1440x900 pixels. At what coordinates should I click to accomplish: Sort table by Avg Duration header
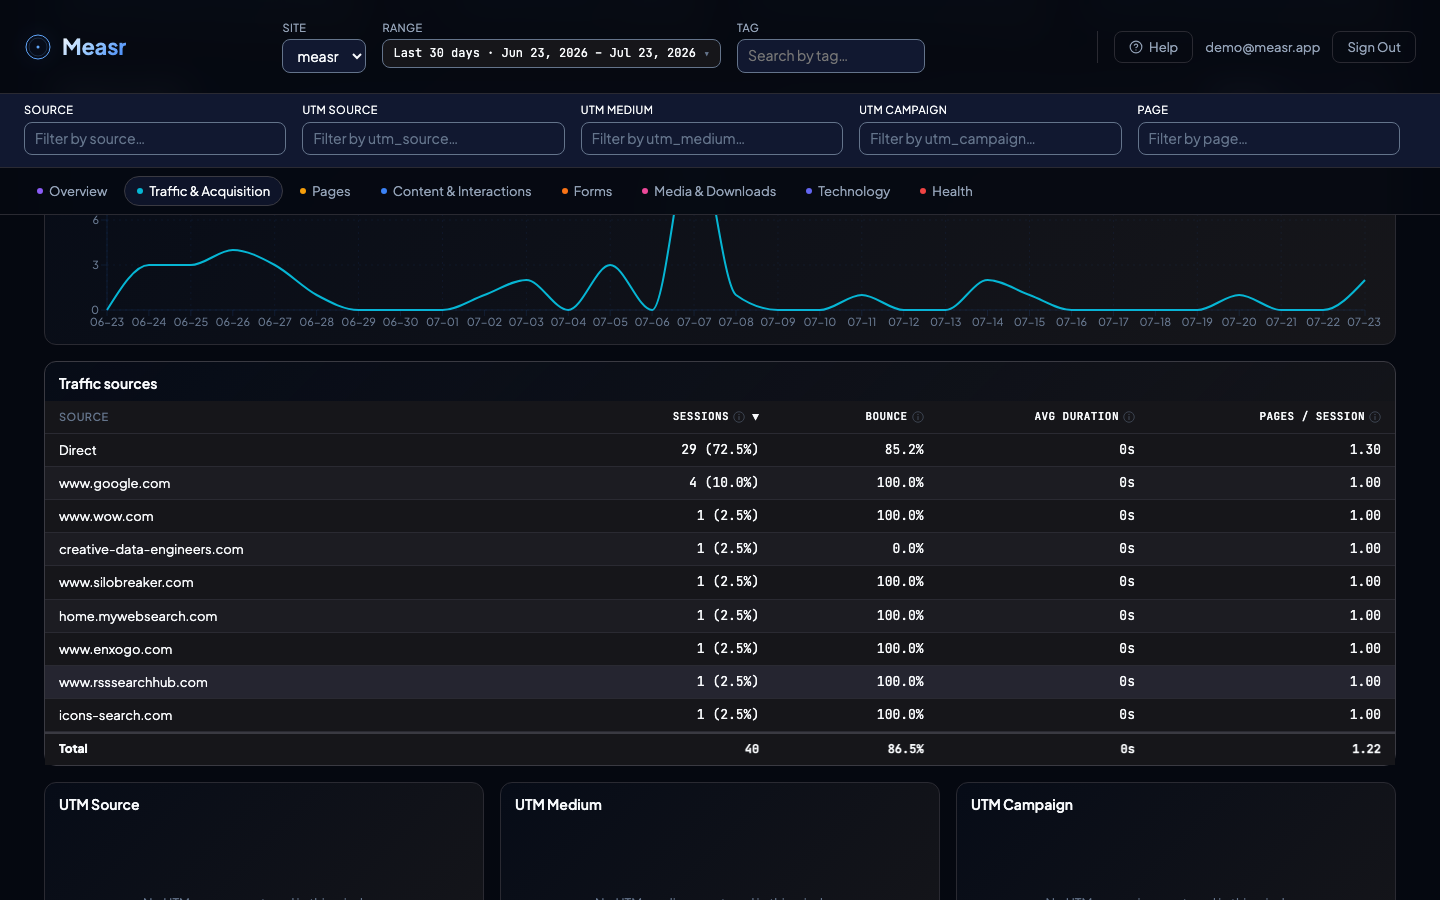tap(1076, 417)
